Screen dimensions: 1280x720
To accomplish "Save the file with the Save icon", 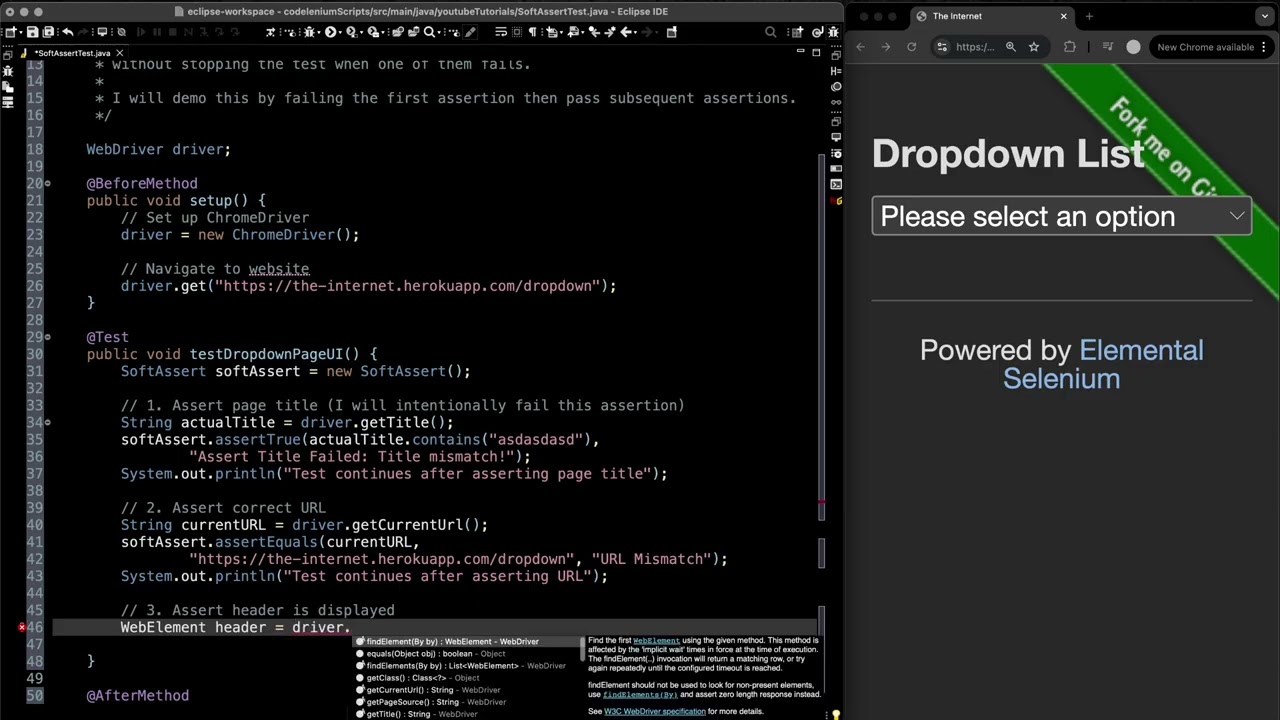I will pos(33,32).
